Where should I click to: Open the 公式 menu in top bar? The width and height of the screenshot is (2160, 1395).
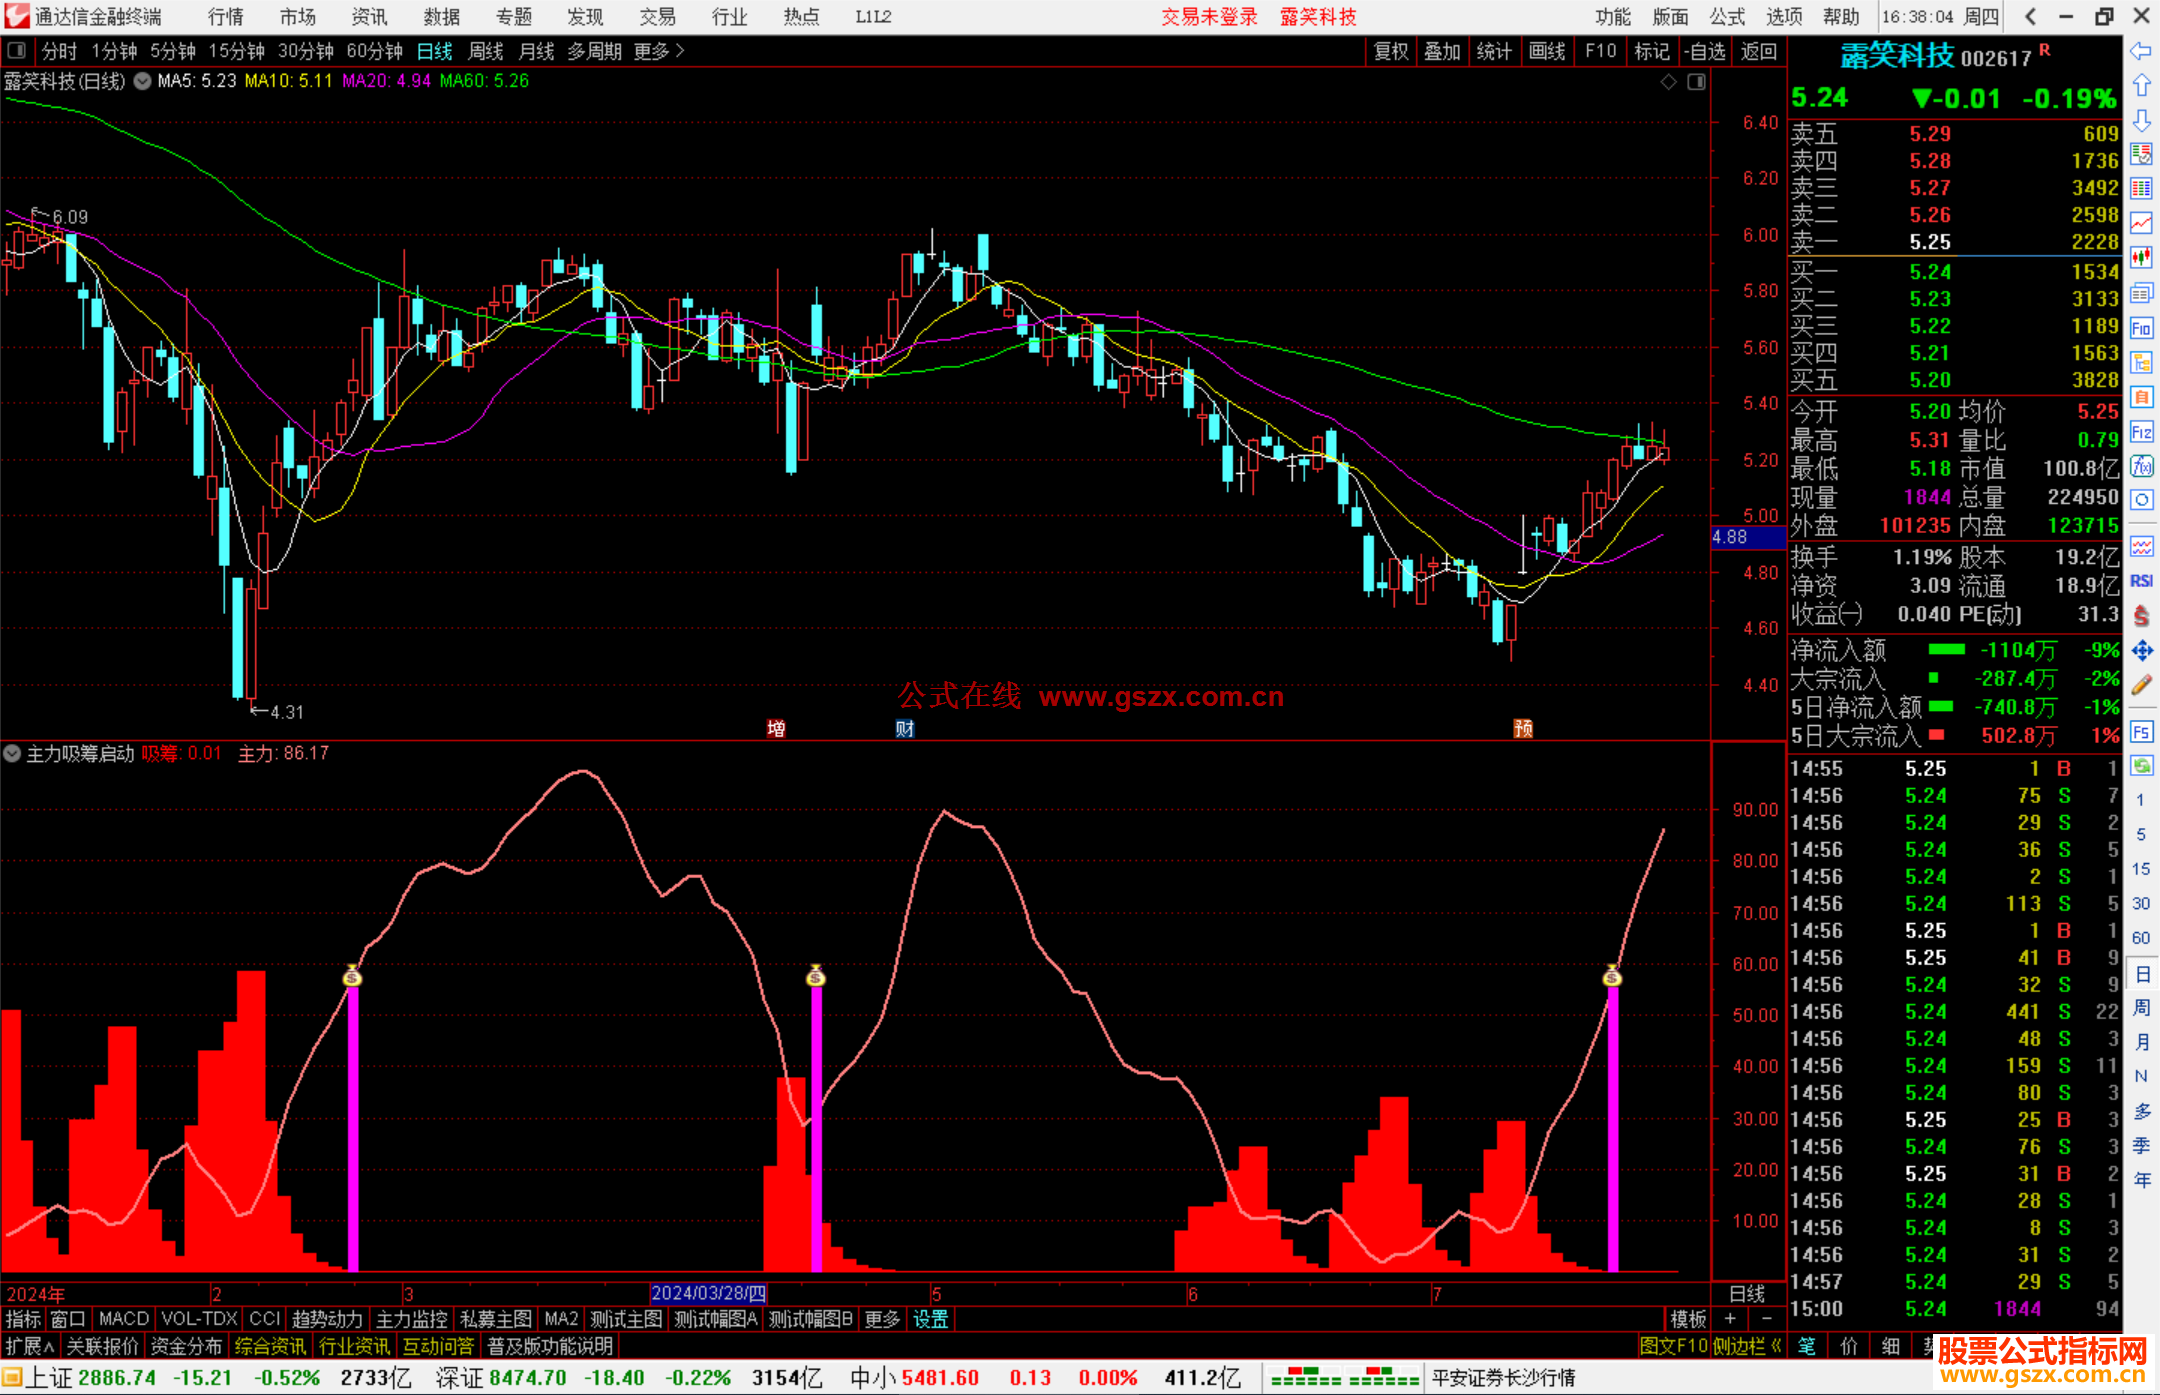[x=1726, y=17]
